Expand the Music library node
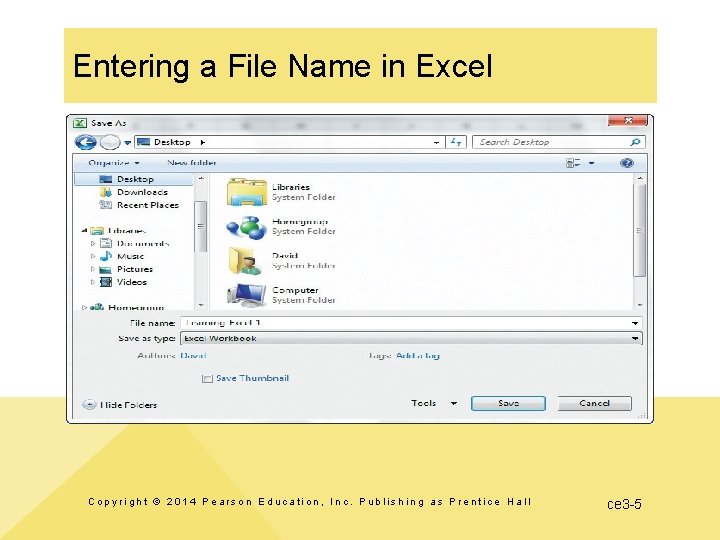 point(93,256)
